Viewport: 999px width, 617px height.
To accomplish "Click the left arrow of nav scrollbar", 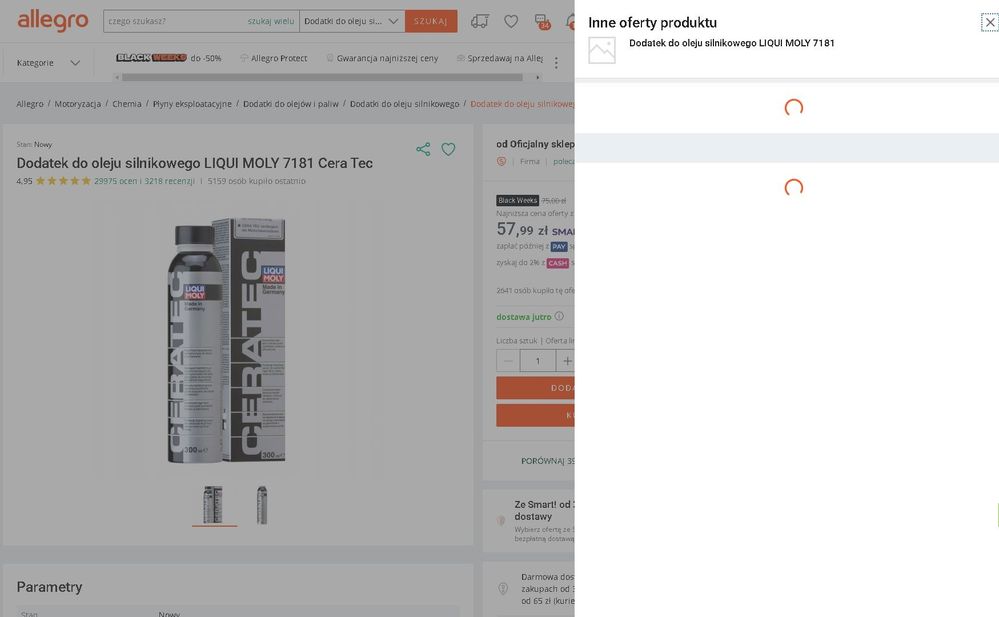I will click(x=117, y=77).
